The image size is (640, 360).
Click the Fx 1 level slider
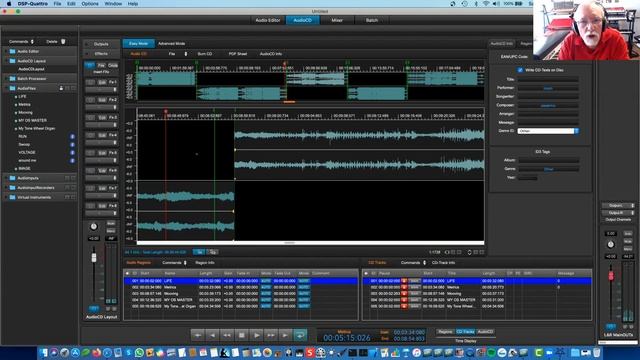[101, 89]
